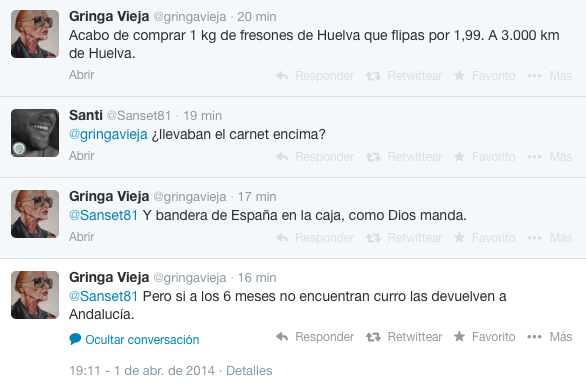The height and width of the screenshot is (391, 586).
Task: Click three-dots Más icon on first tweet
Action: 534,76
